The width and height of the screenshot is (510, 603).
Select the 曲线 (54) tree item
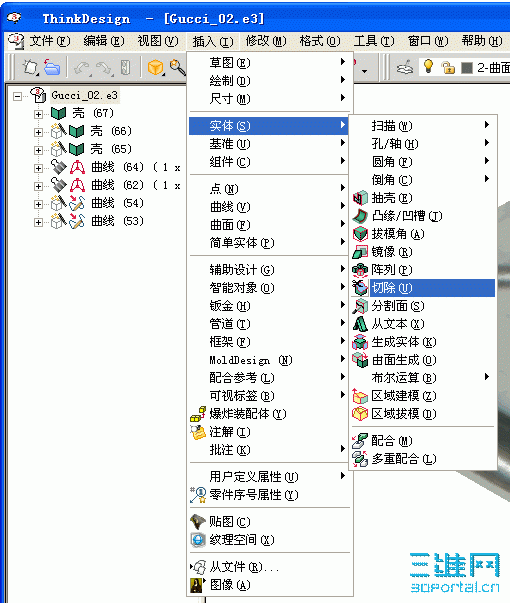(117, 203)
